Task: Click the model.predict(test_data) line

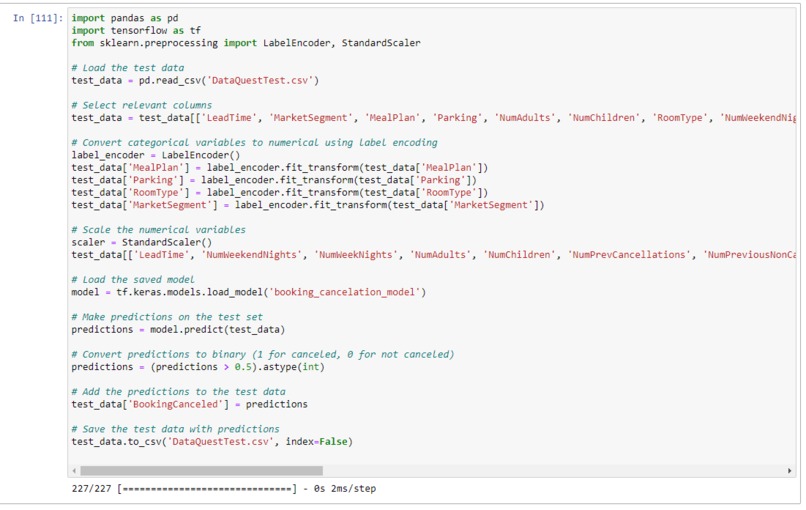Action: (178, 330)
